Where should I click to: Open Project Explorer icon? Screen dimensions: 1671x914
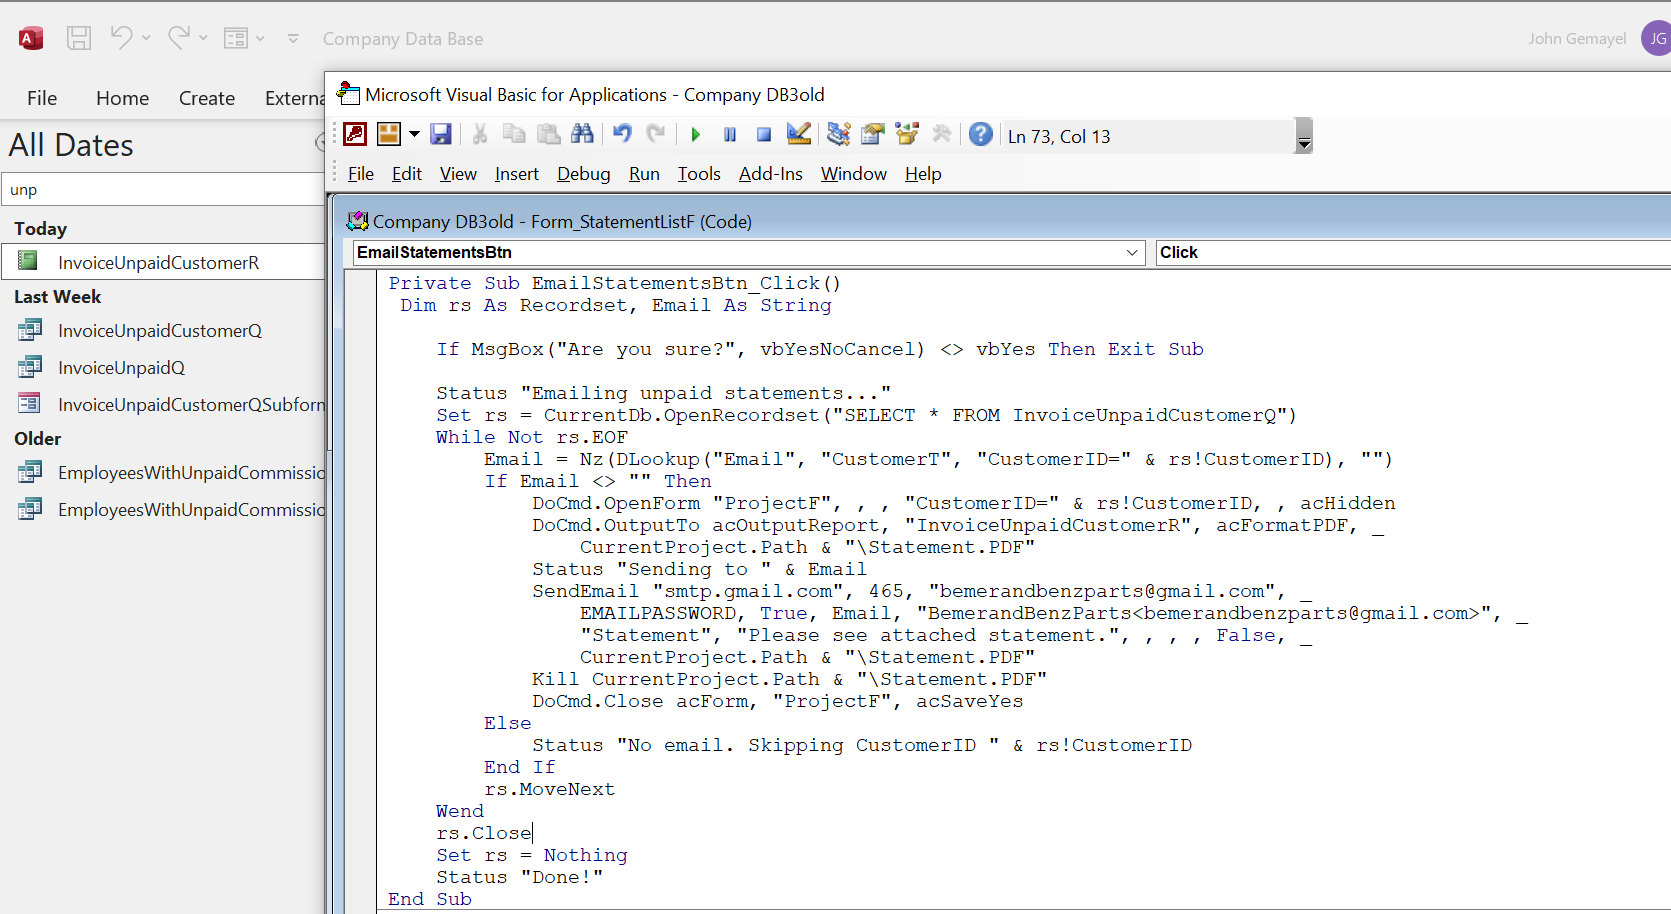[839, 134]
